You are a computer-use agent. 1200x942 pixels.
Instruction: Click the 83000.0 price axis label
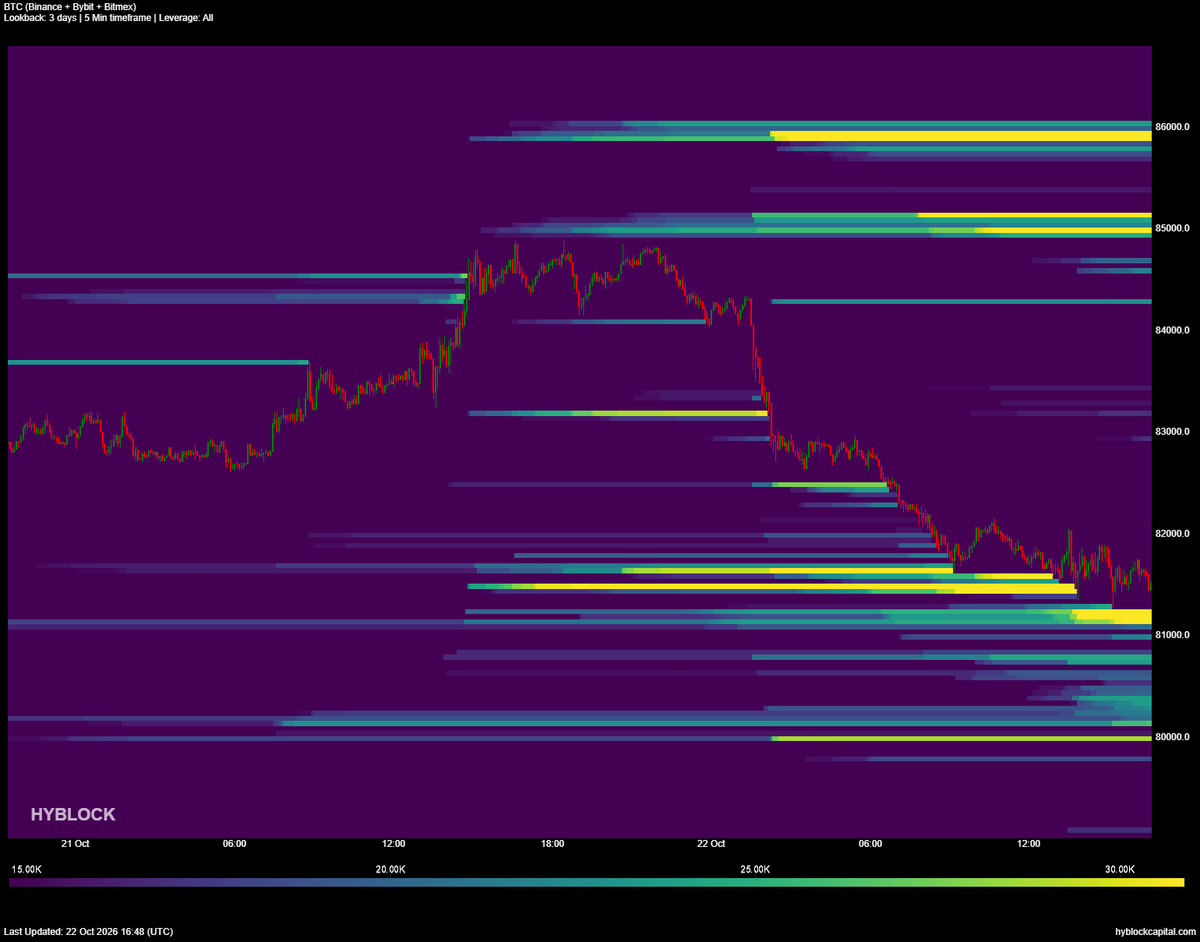(x=1172, y=432)
